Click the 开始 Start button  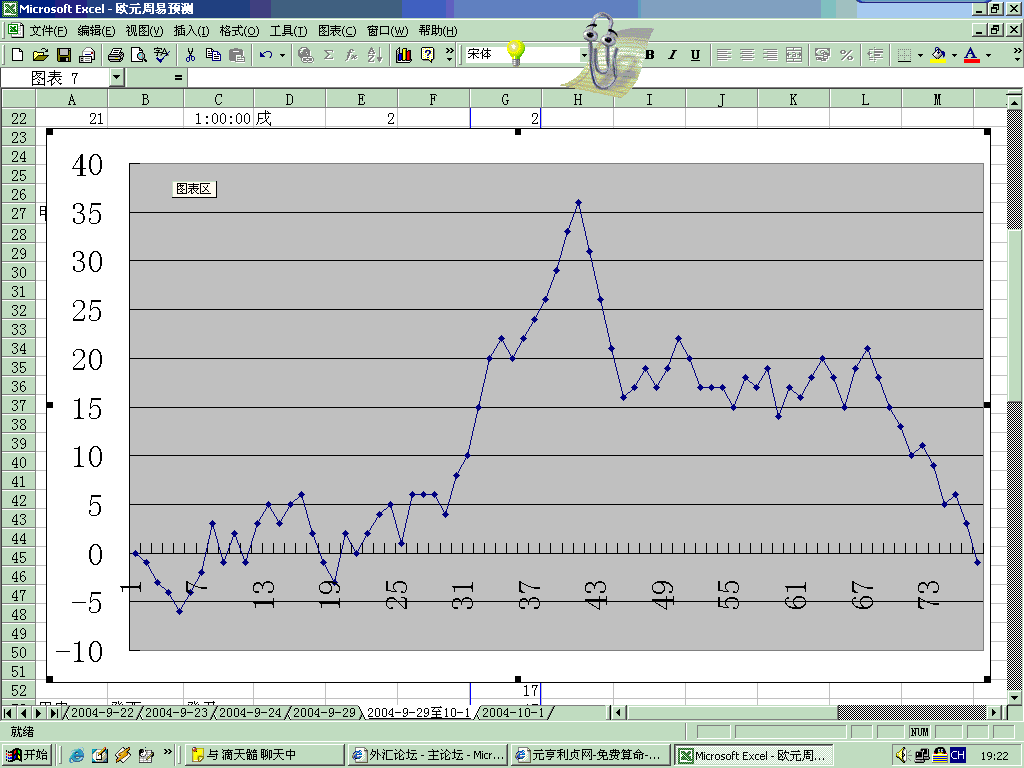[28, 755]
